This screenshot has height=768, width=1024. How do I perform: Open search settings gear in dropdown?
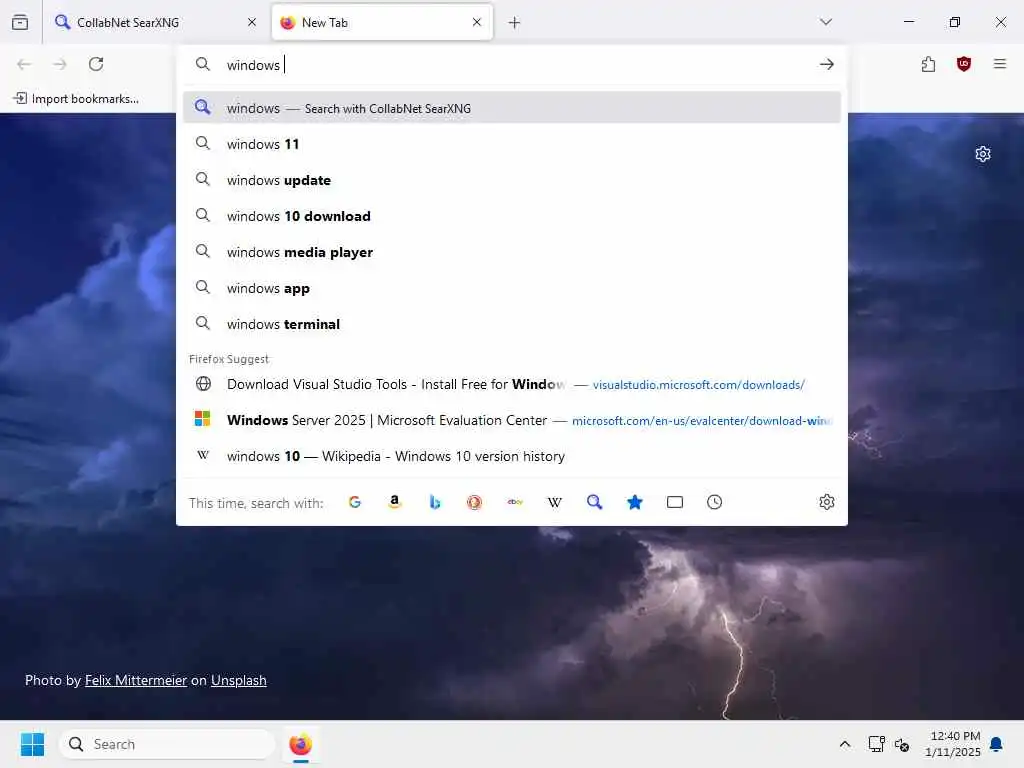pos(827,502)
